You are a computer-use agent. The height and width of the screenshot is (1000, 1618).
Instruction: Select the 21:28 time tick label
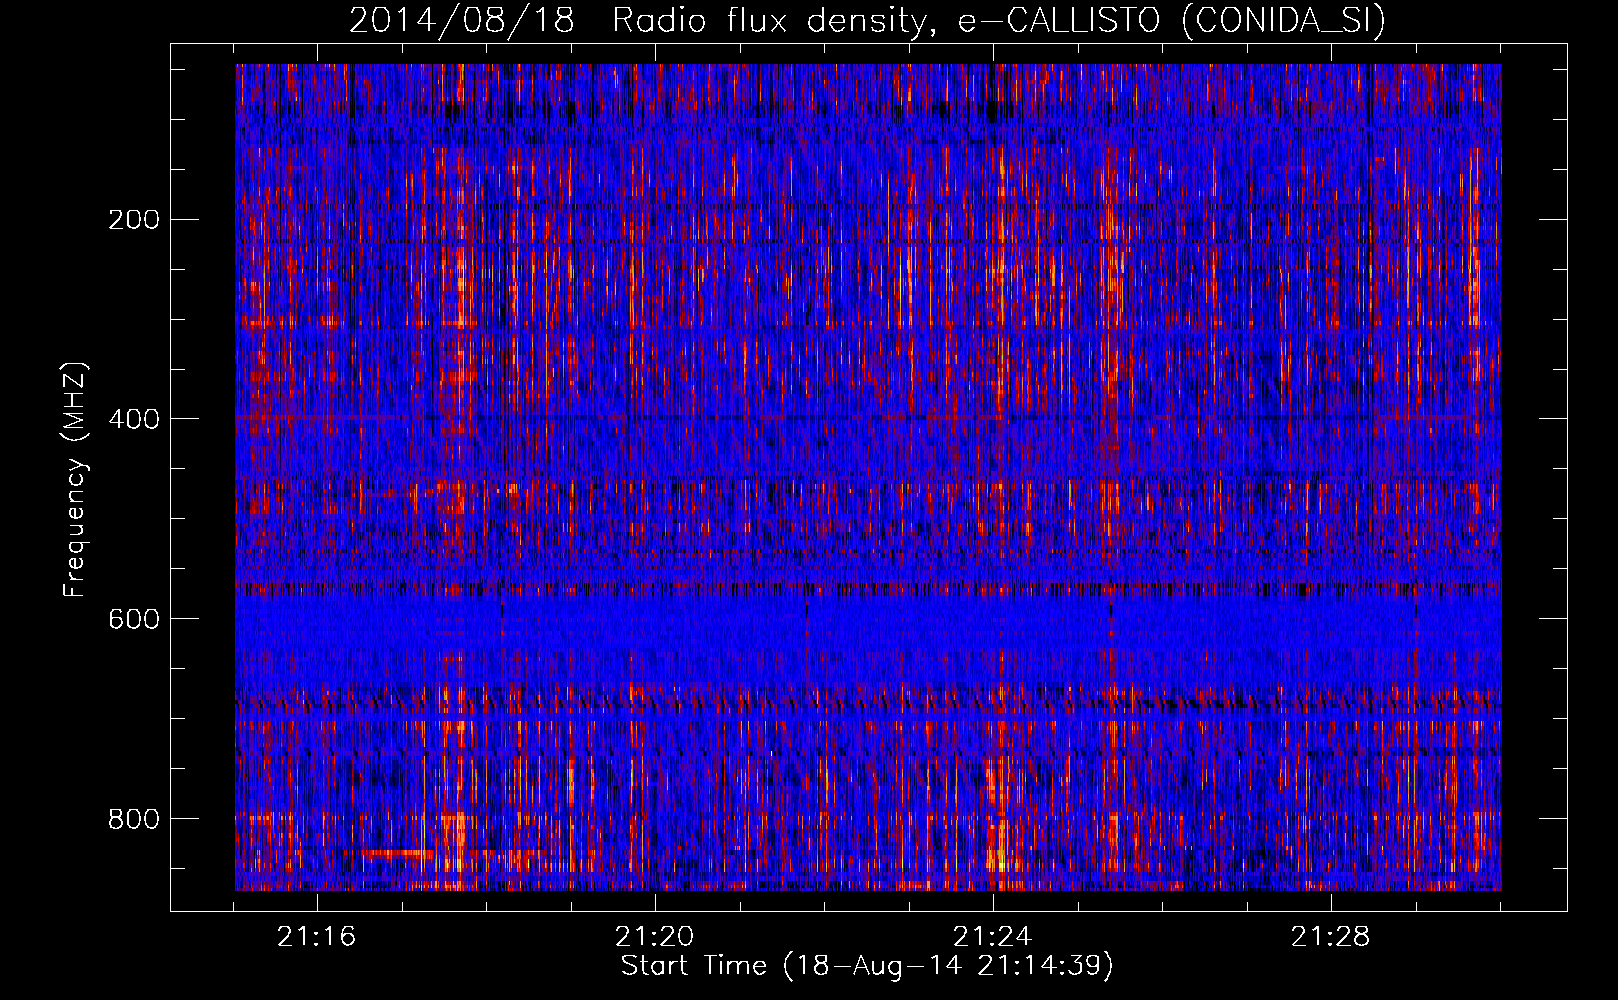pyautogui.click(x=1331, y=937)
